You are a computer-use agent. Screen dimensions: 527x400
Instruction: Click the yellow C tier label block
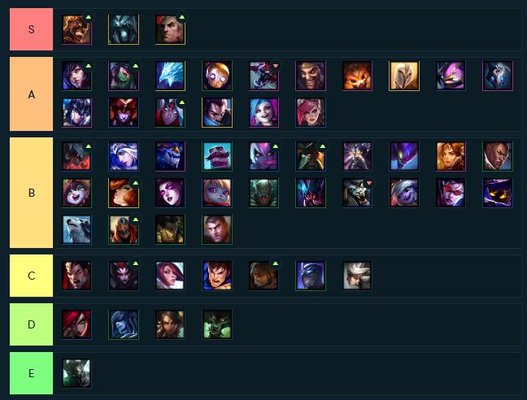click(x=31, y=276)
